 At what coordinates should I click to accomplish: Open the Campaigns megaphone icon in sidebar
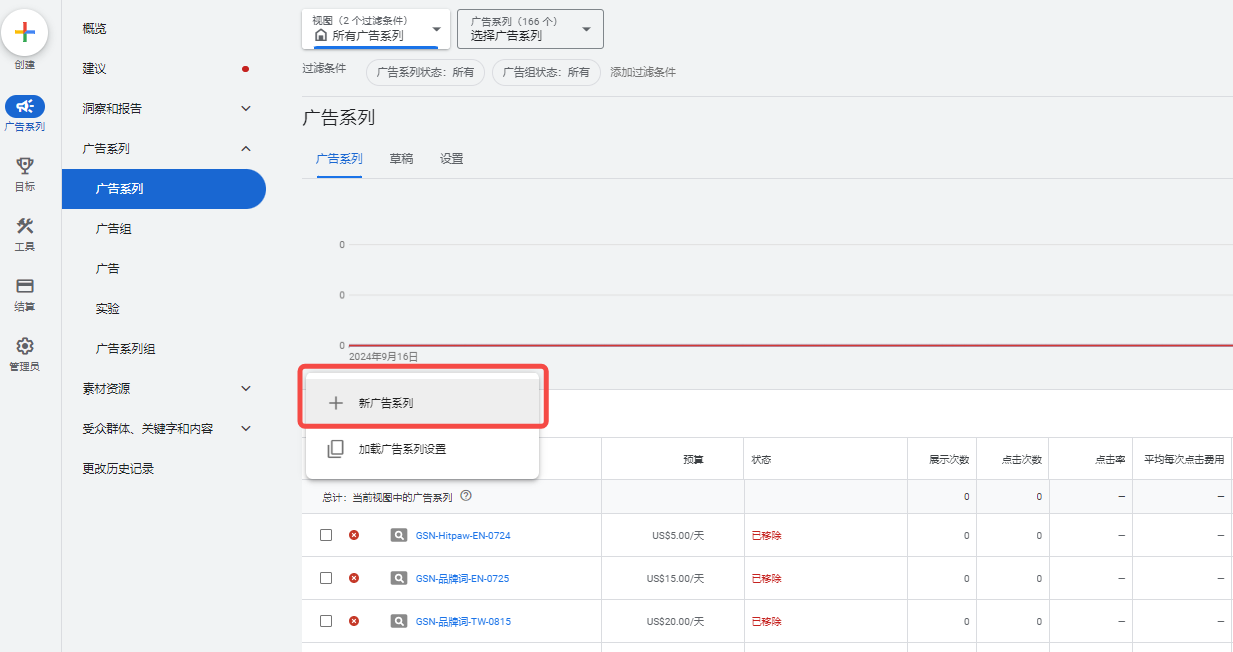(25, 106)
